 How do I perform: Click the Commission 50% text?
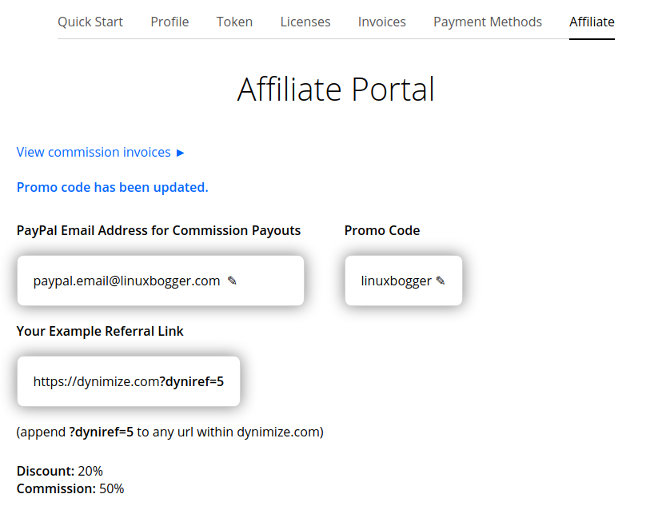coord(70,489)
